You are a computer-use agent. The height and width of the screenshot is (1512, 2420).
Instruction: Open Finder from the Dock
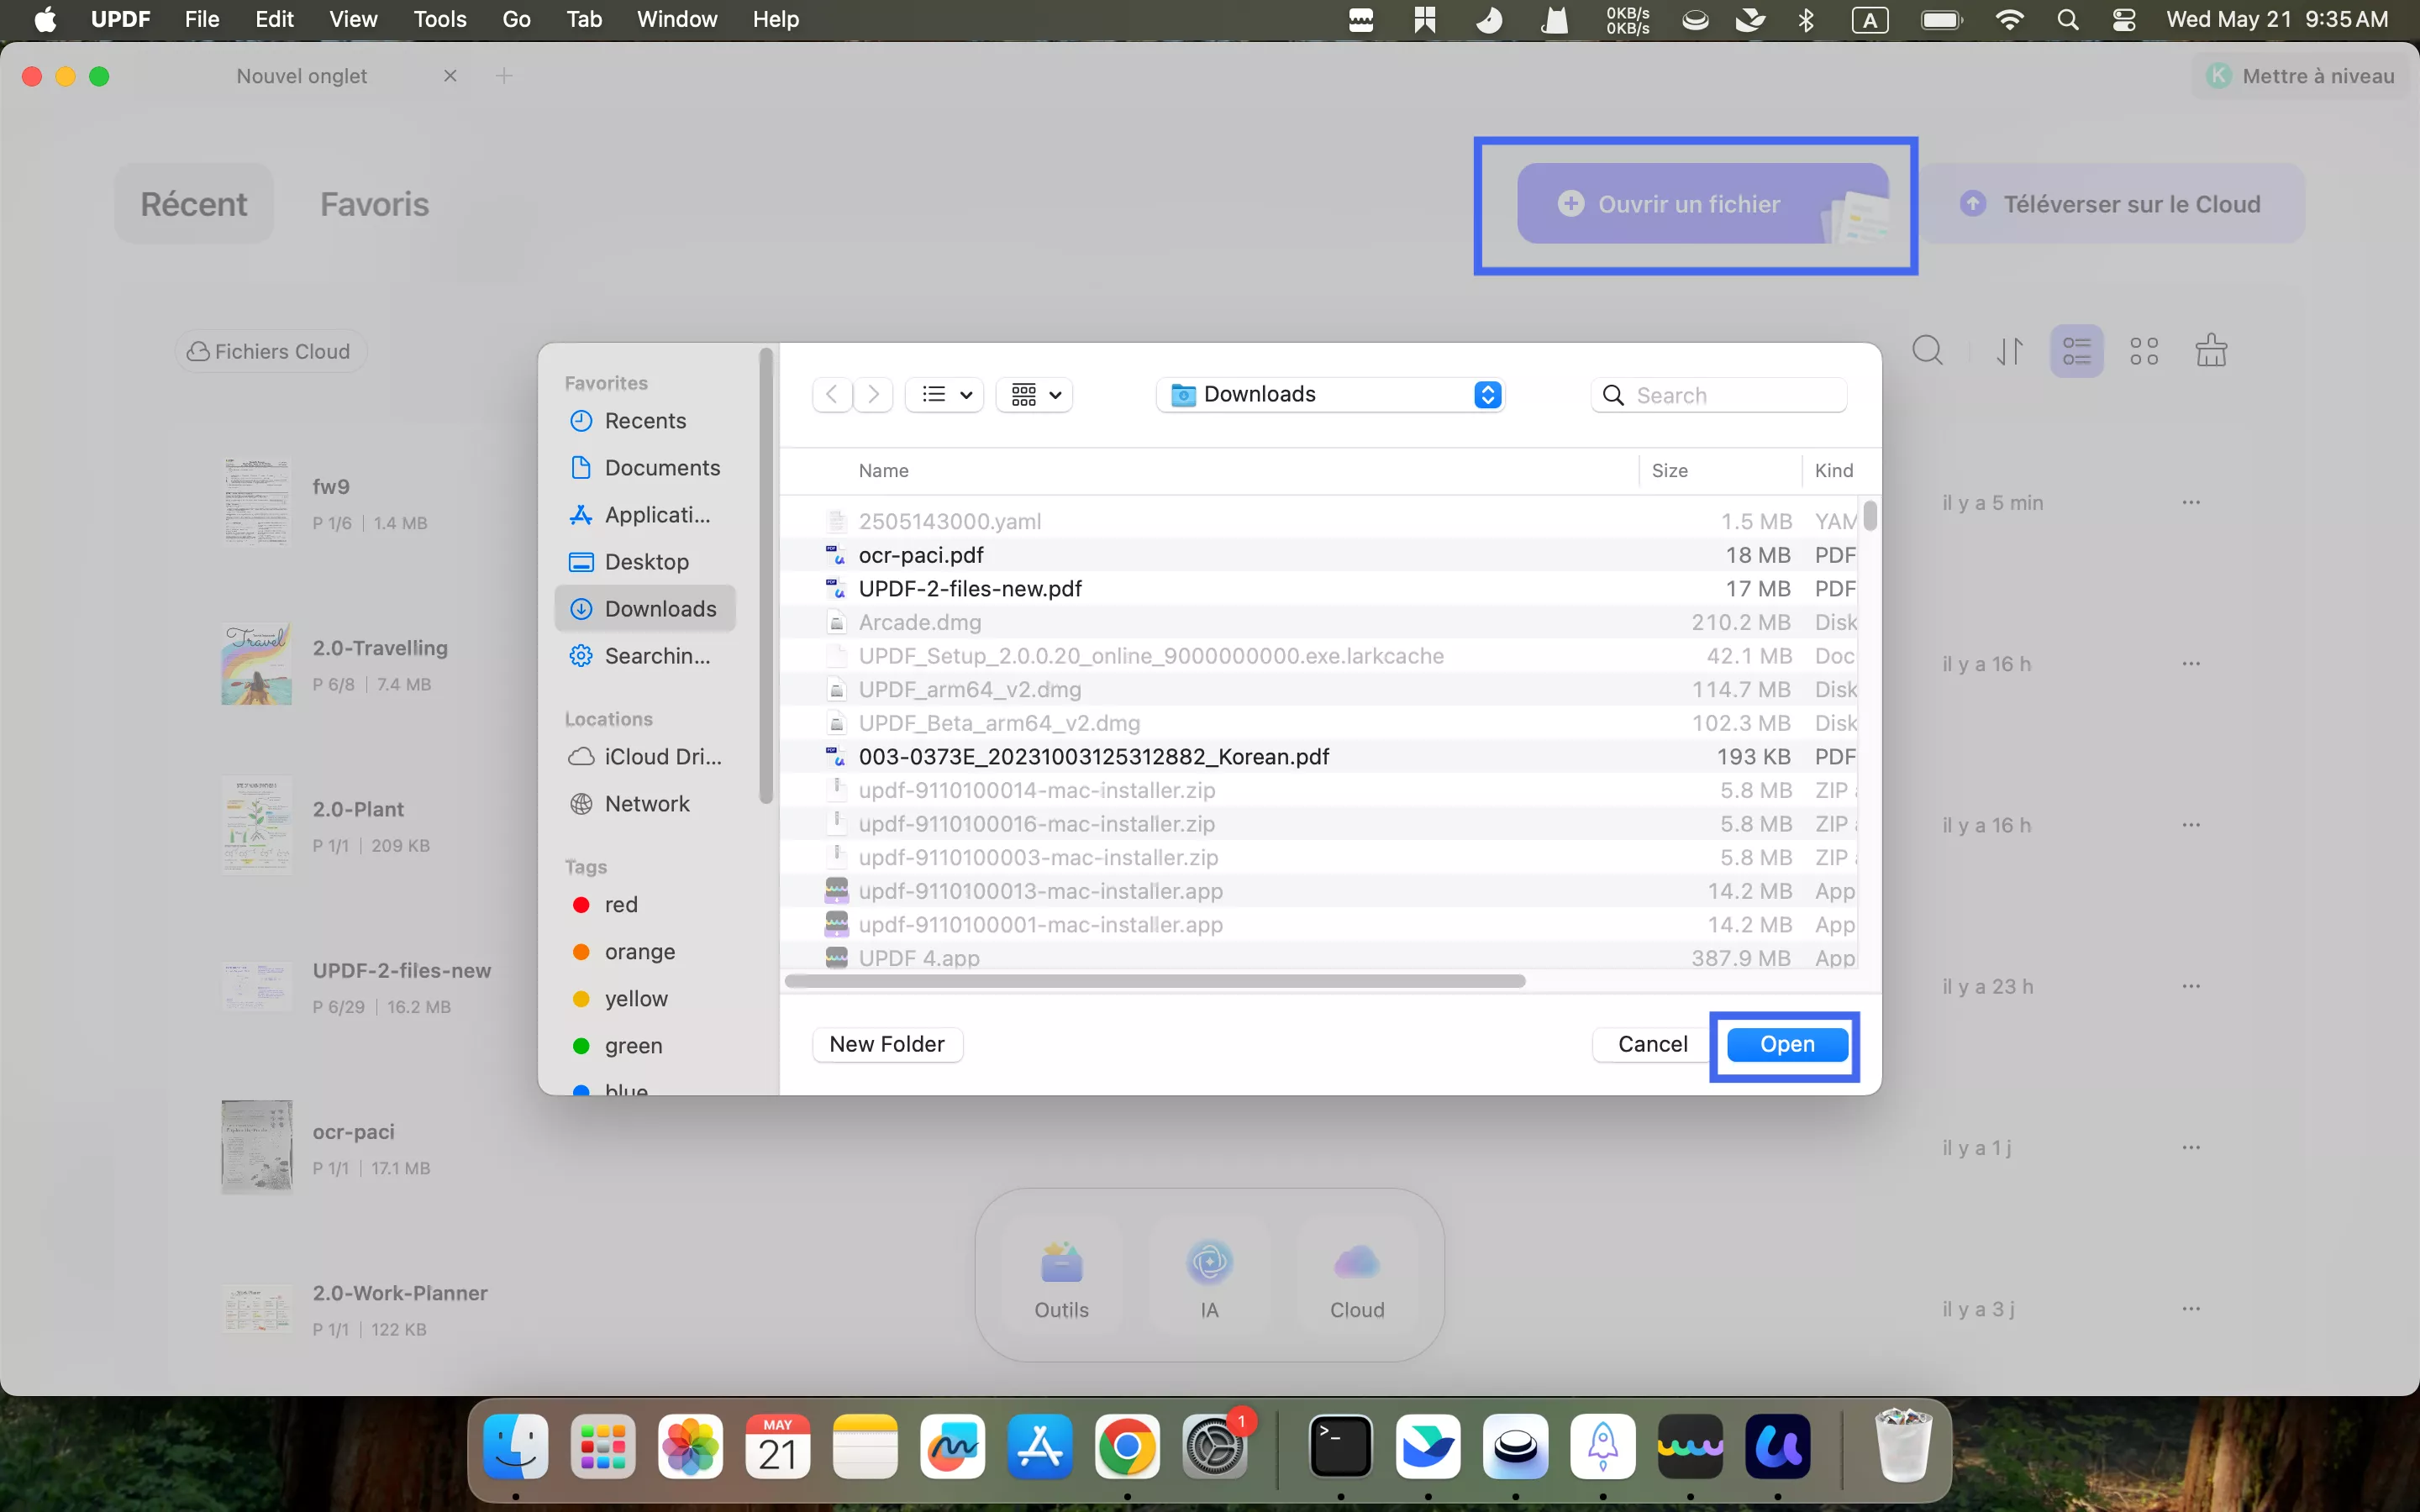click(x=516, y=1446)
